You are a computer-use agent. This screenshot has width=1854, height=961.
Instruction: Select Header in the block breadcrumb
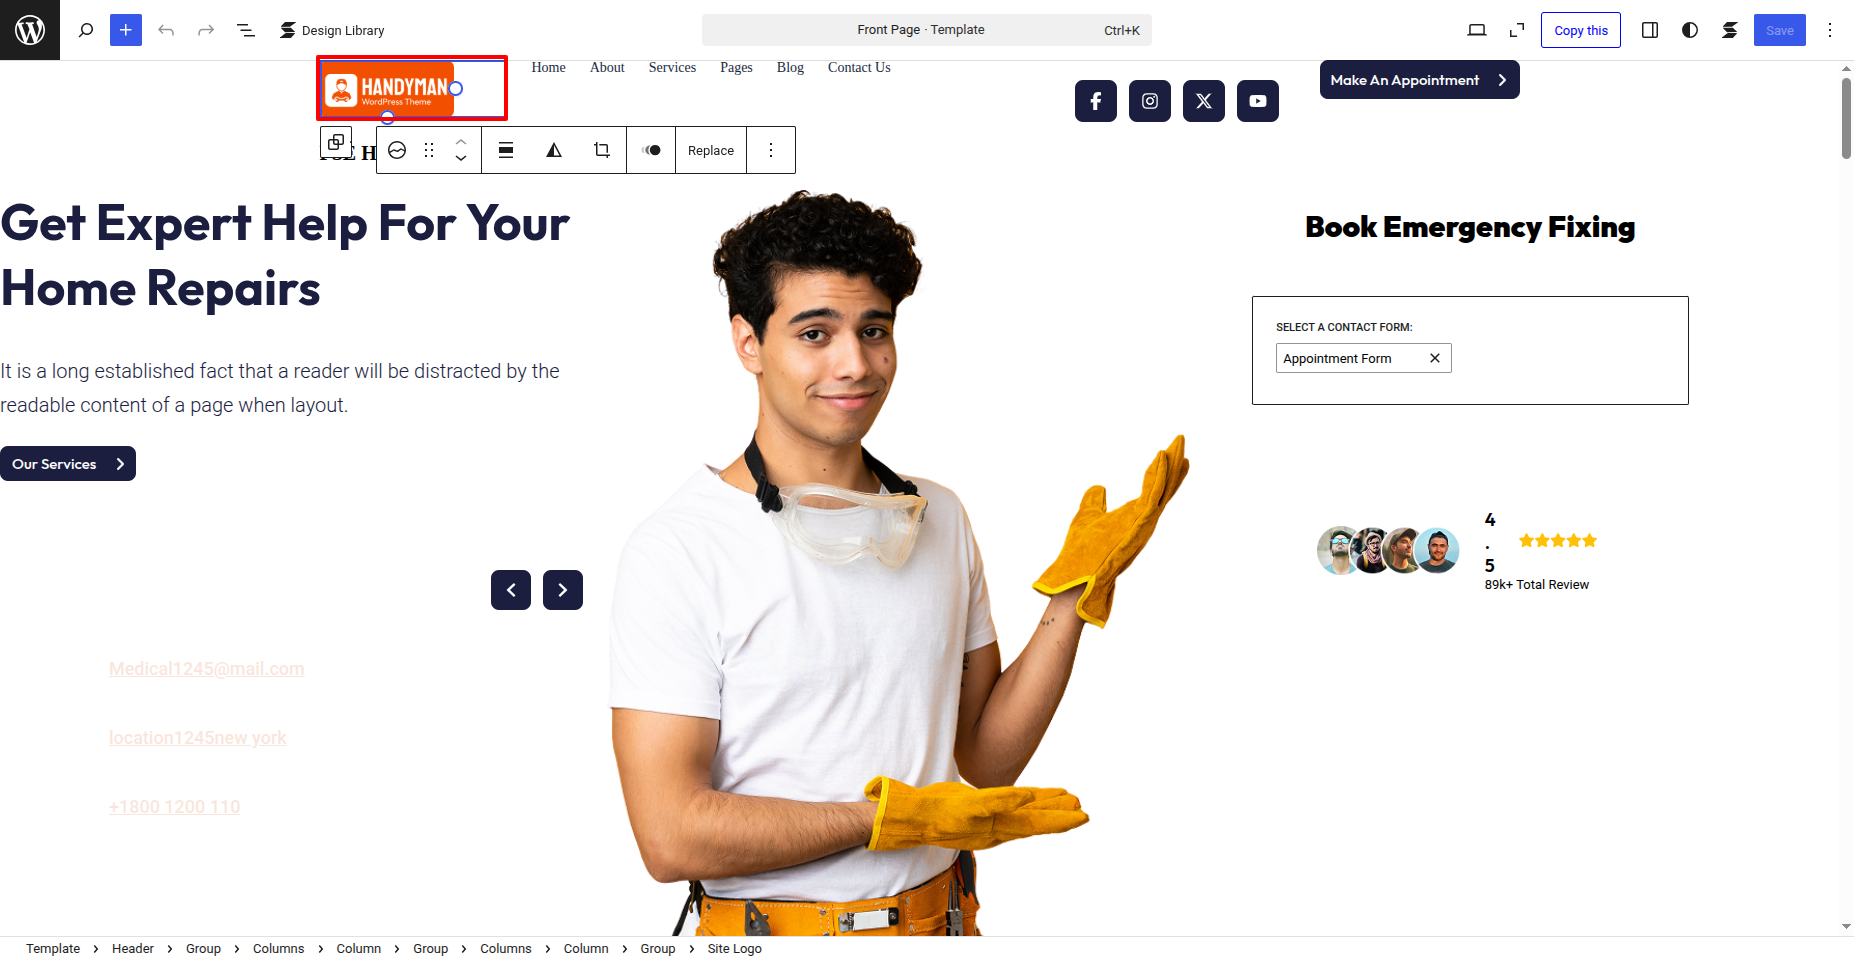[x=133, y=948]
